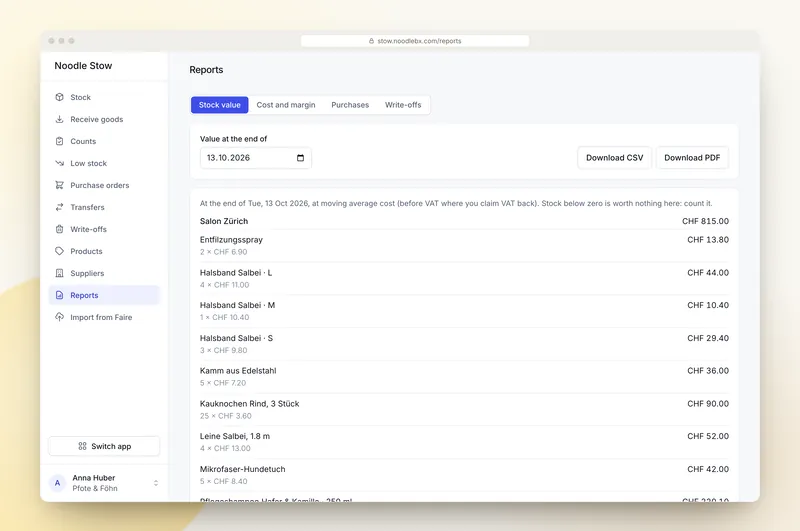Open Transfers in the sidebar
This screenshot has width=800, height=531.
pyautogui.click(x=104, y=207)
